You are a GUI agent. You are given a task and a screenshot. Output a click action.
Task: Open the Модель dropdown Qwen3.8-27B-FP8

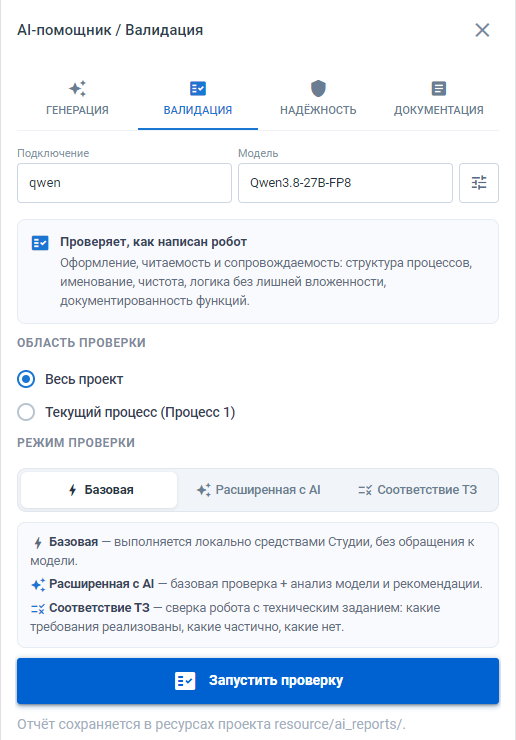pos(345,183)
